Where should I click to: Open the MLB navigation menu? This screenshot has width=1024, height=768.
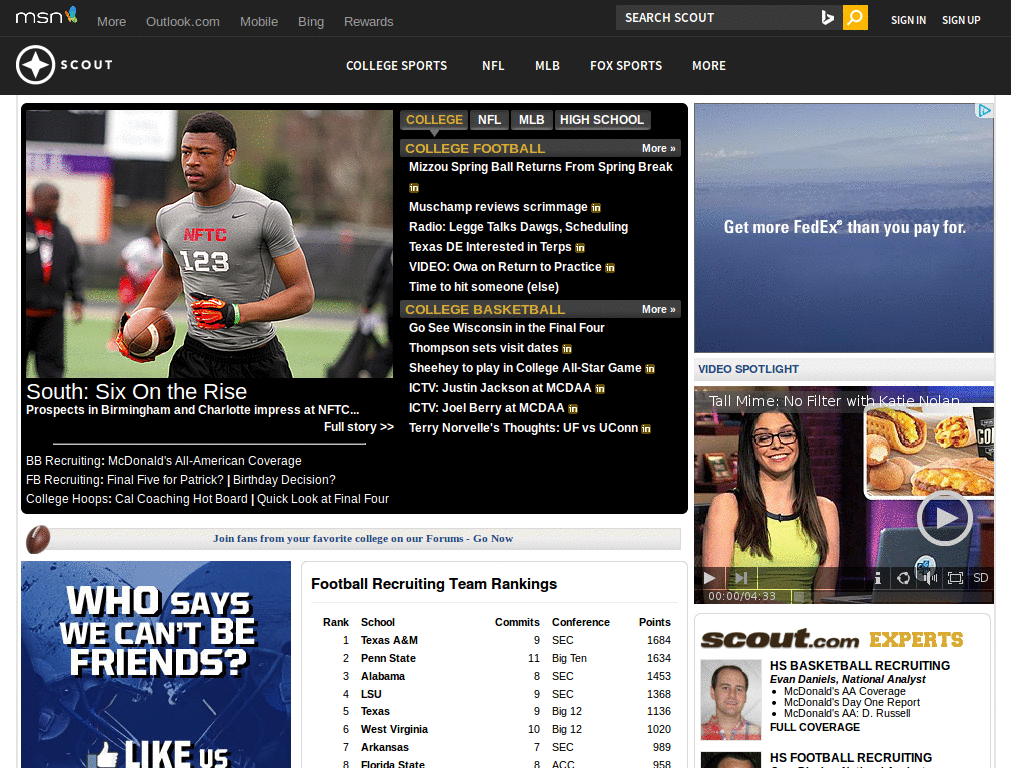tap(547, 66)
